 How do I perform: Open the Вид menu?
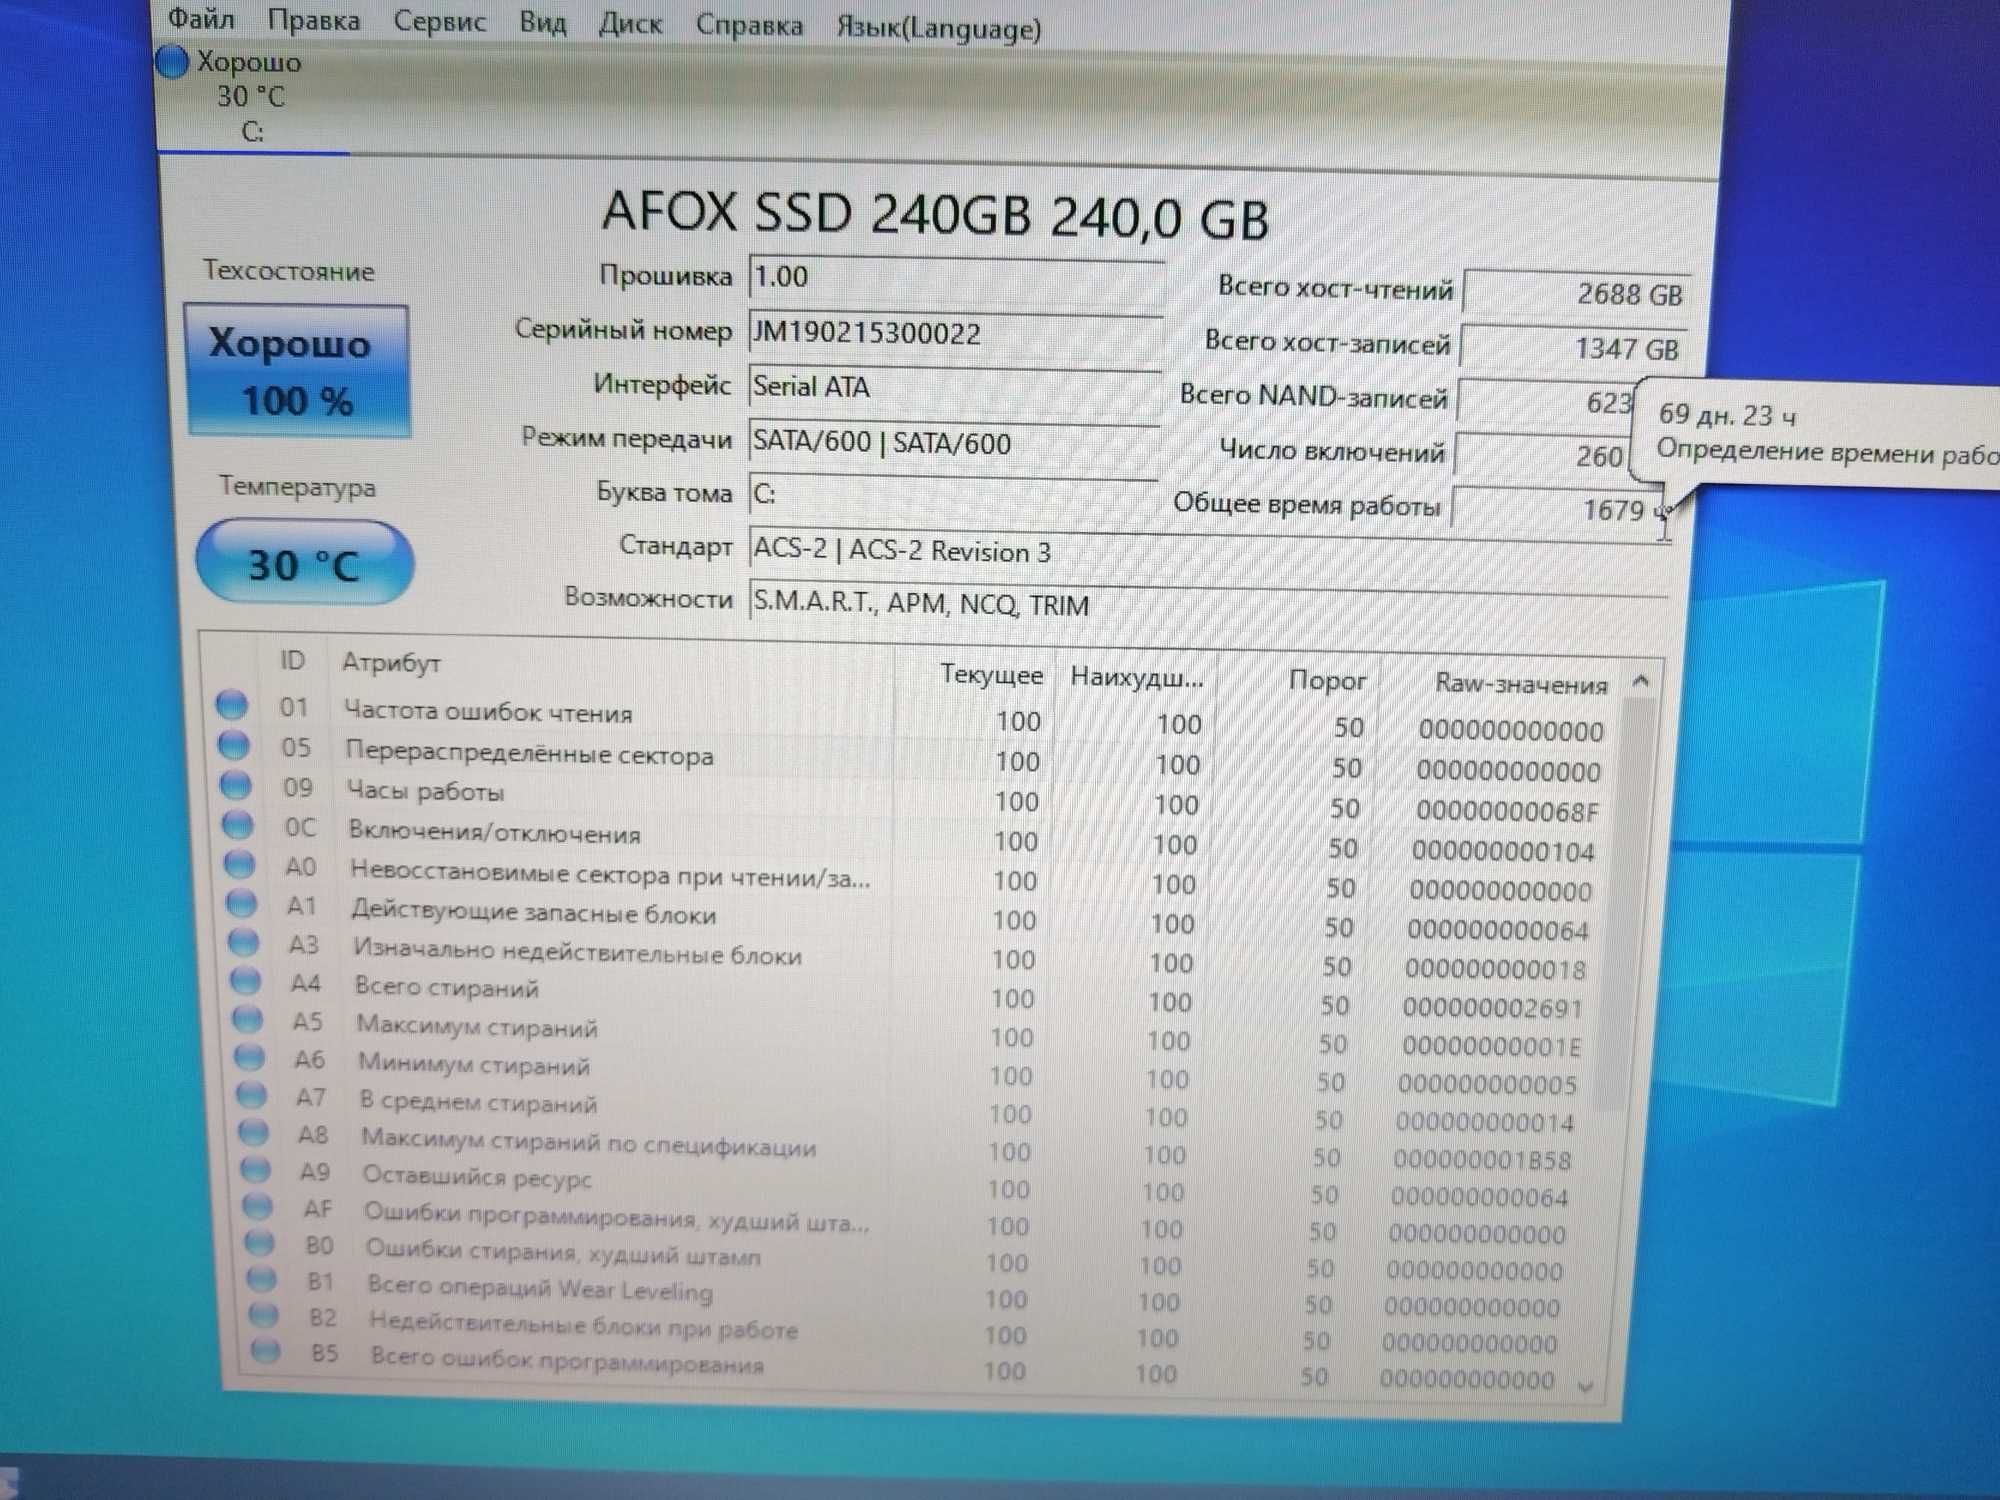(542, 22)
